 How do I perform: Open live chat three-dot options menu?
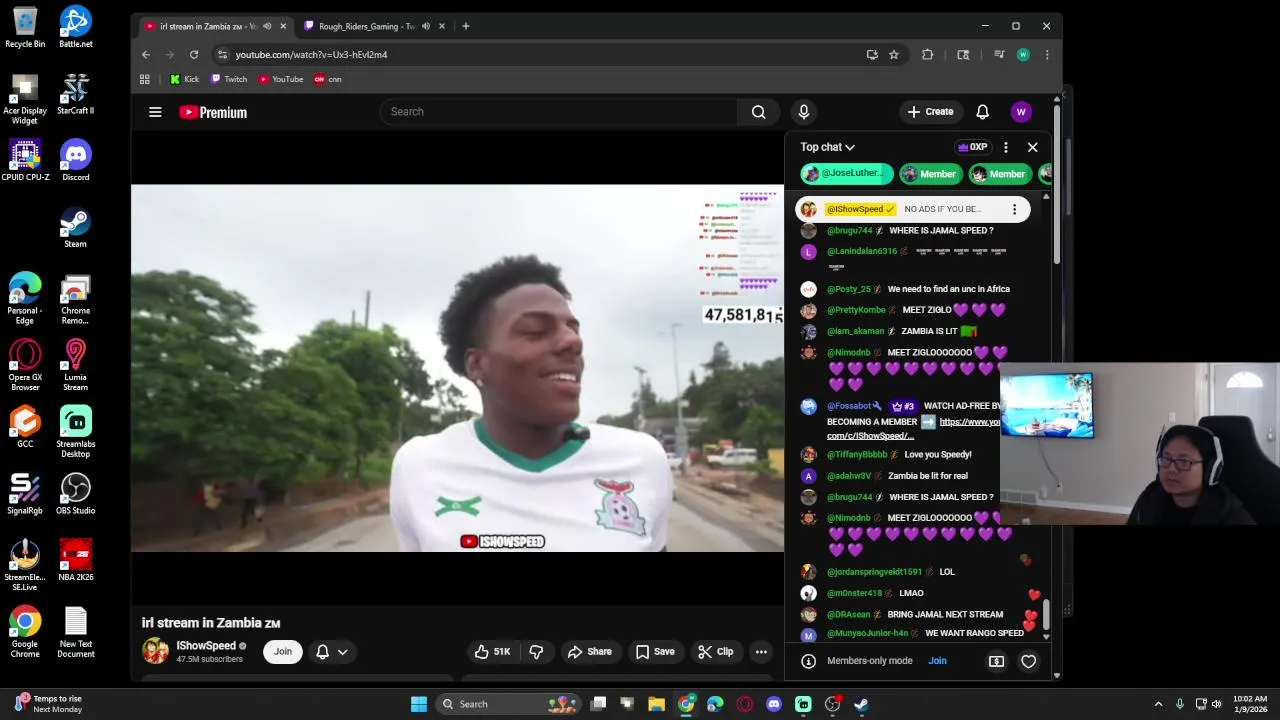(x=1006, y=147)
